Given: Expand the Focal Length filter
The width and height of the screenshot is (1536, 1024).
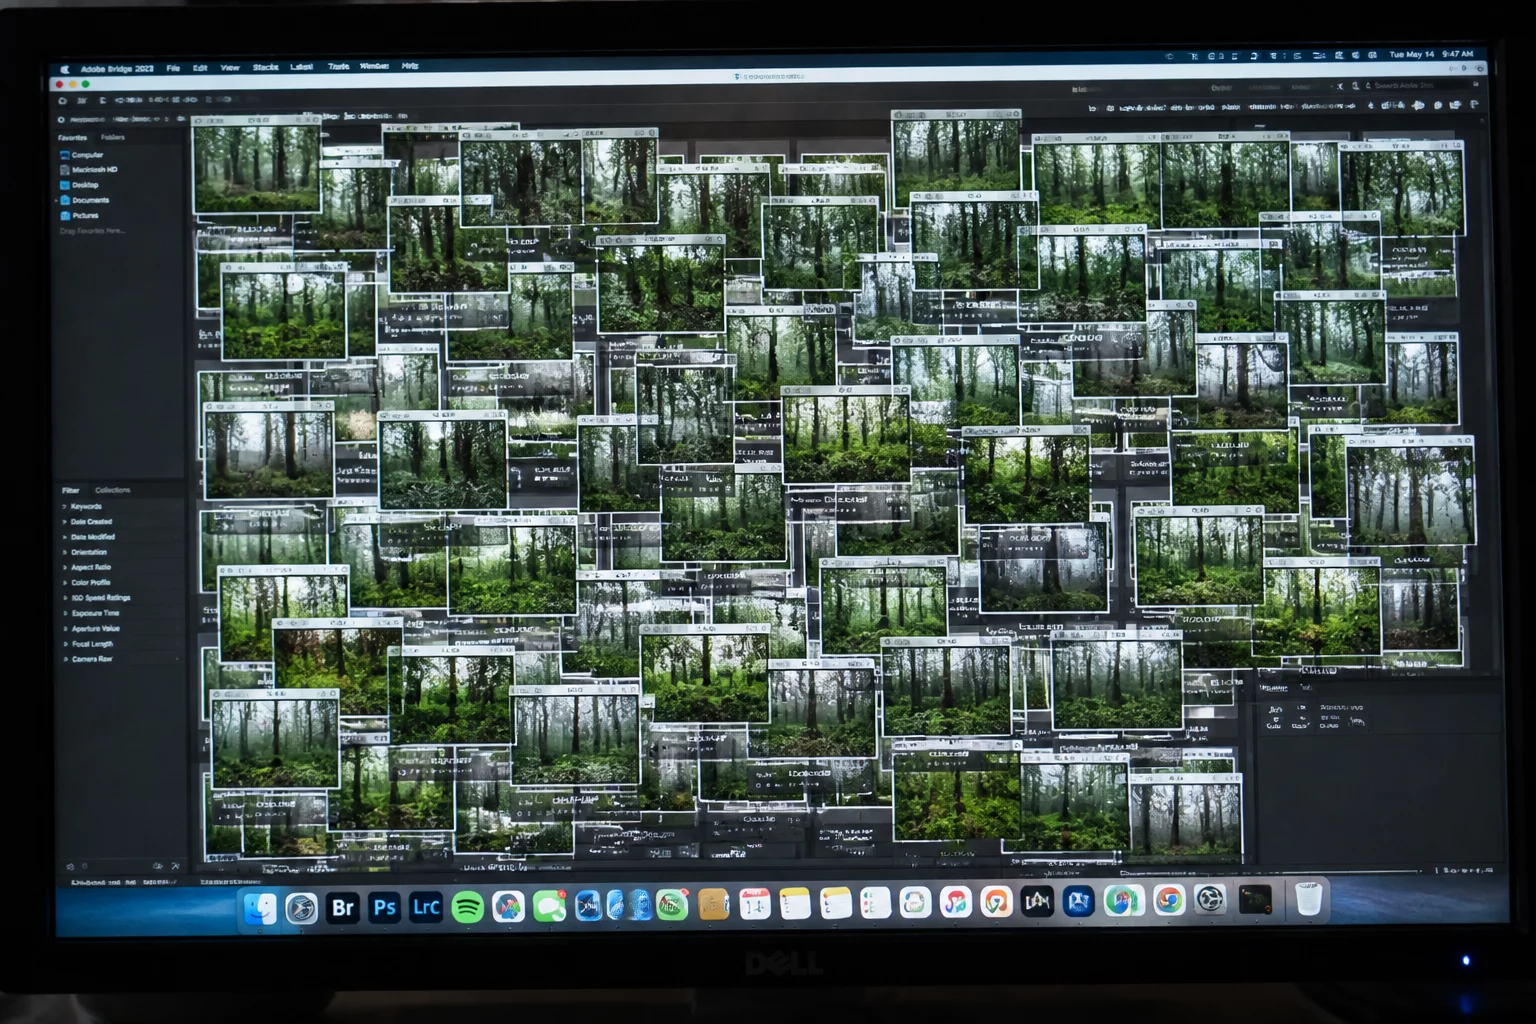Looking at the screenshot, I should [65, 644].
